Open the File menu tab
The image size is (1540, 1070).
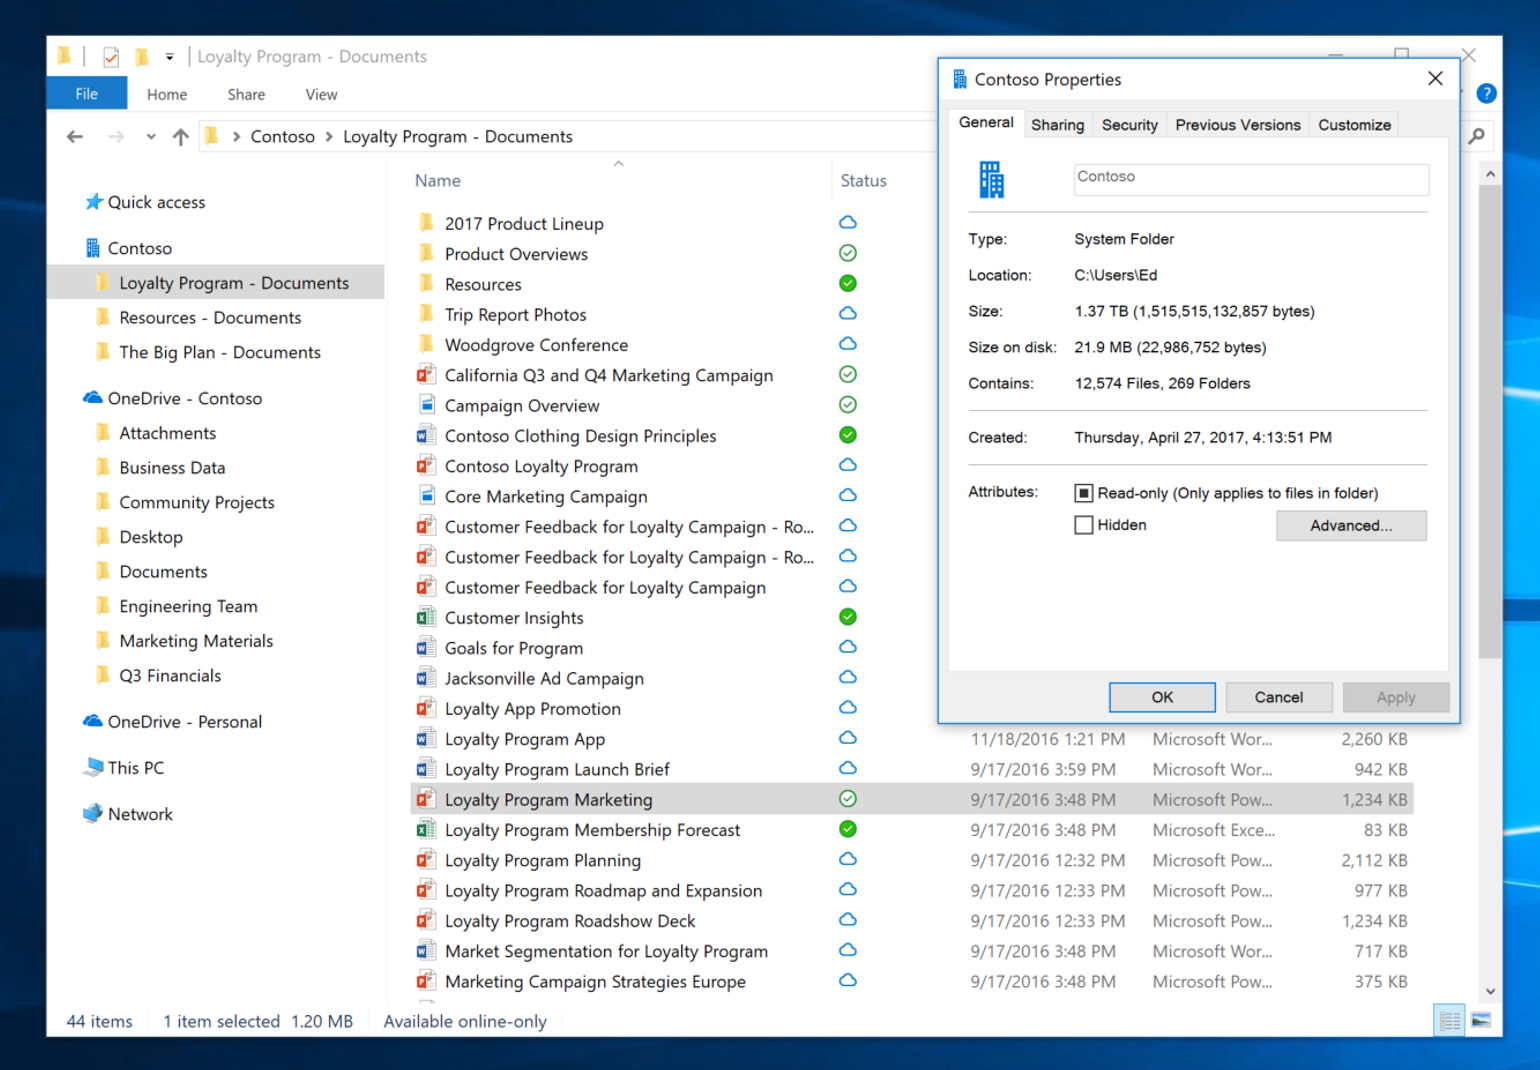coord(87,94)
